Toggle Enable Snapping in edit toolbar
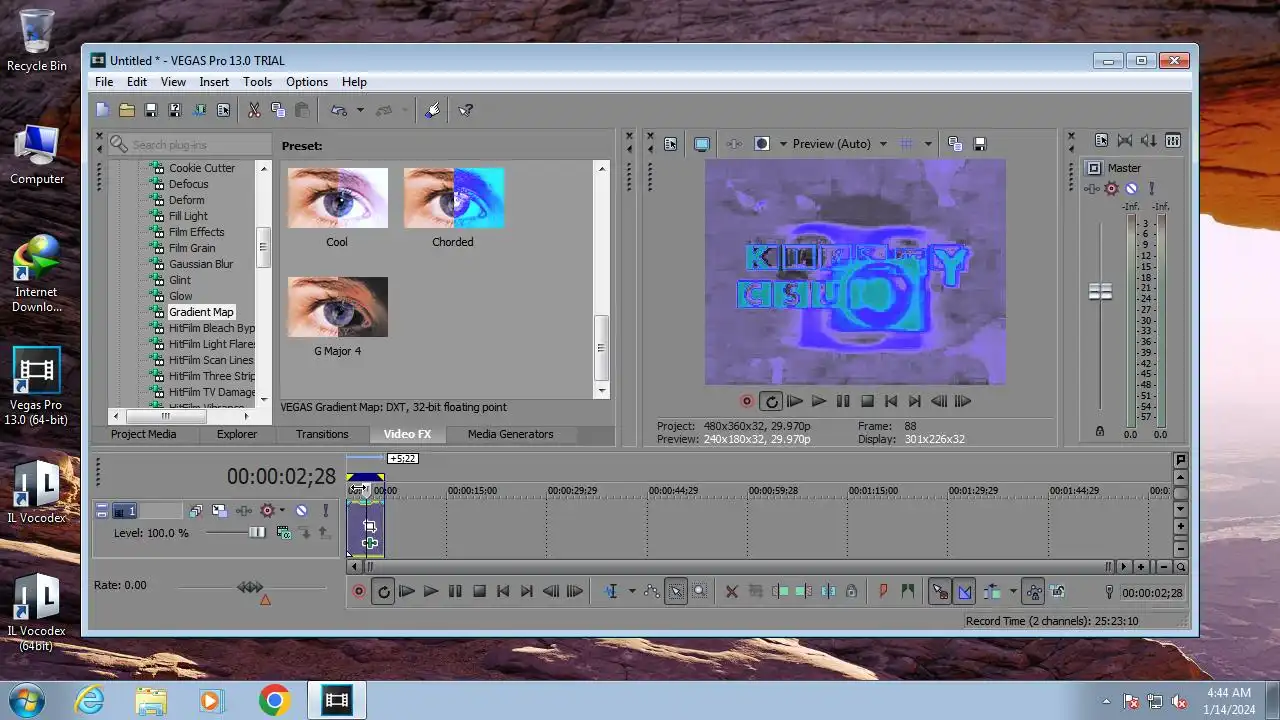The height and width of the screenshot is (720, 1280). tap(939, 592)
